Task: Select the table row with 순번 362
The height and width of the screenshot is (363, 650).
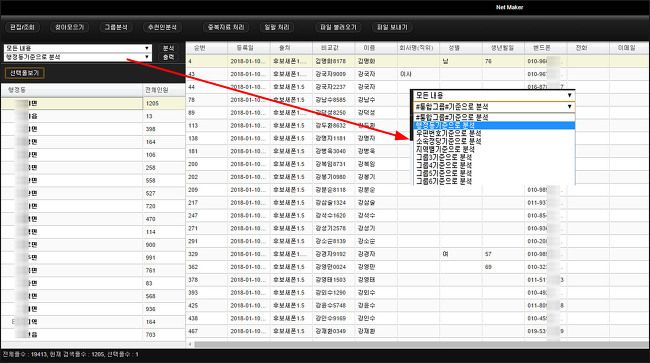Action: [x=417, y=266]
